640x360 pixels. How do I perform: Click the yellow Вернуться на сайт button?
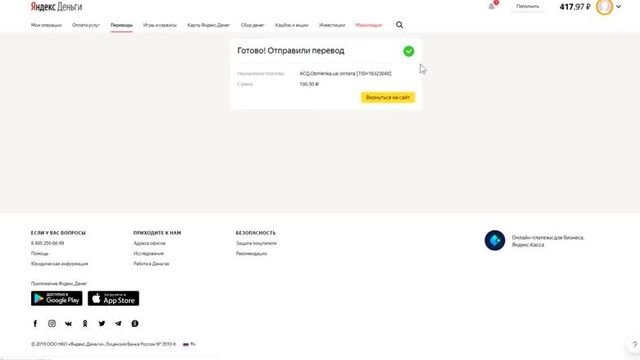[388, 98]
